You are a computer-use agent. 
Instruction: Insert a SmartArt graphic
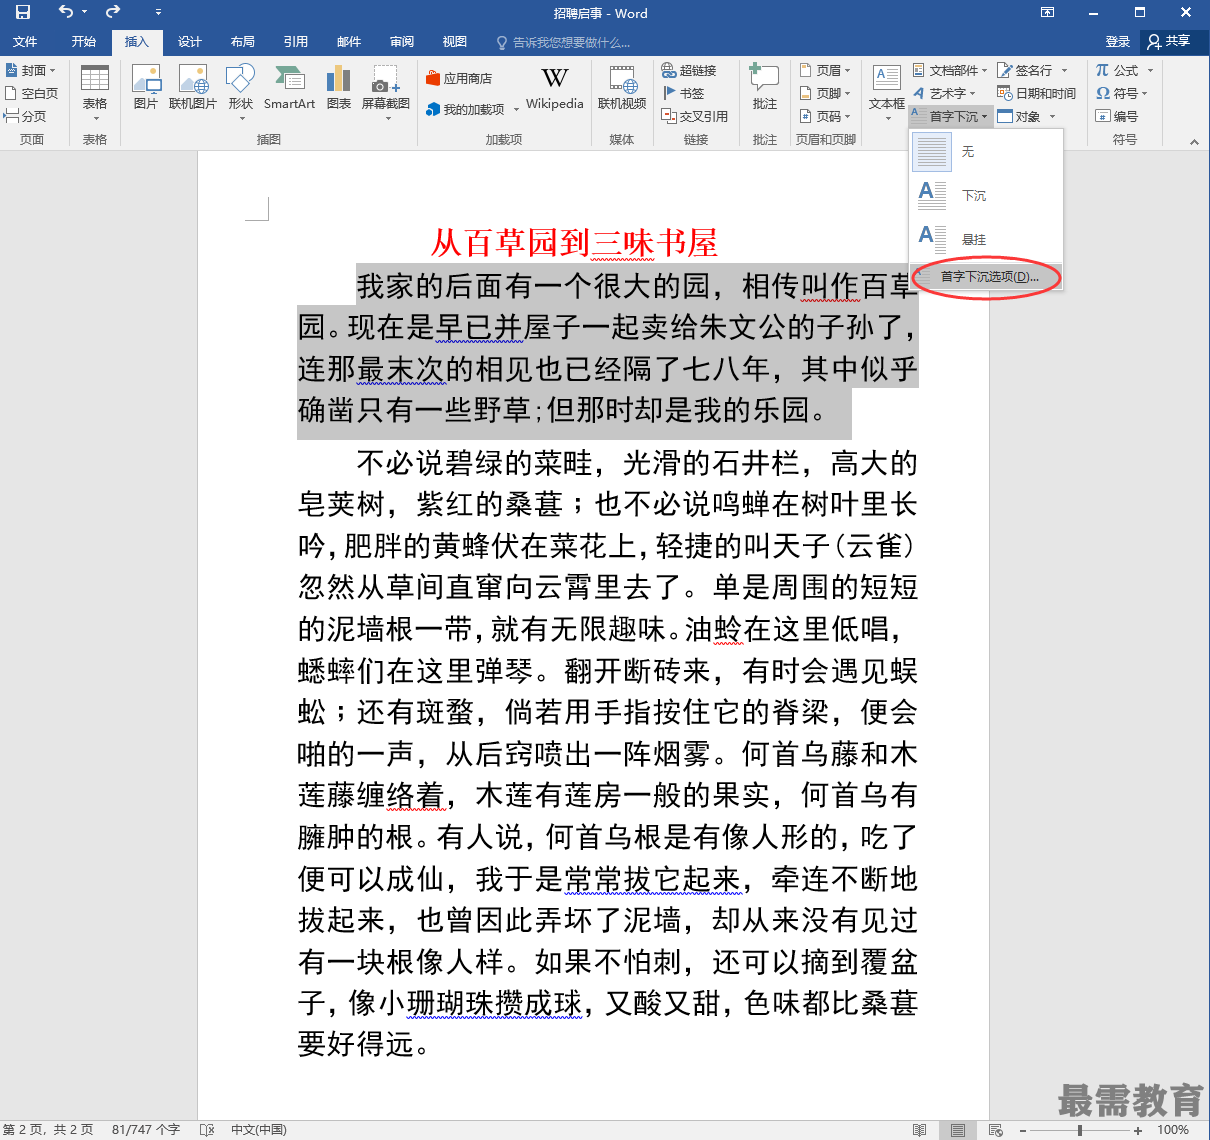coord(290,88)
